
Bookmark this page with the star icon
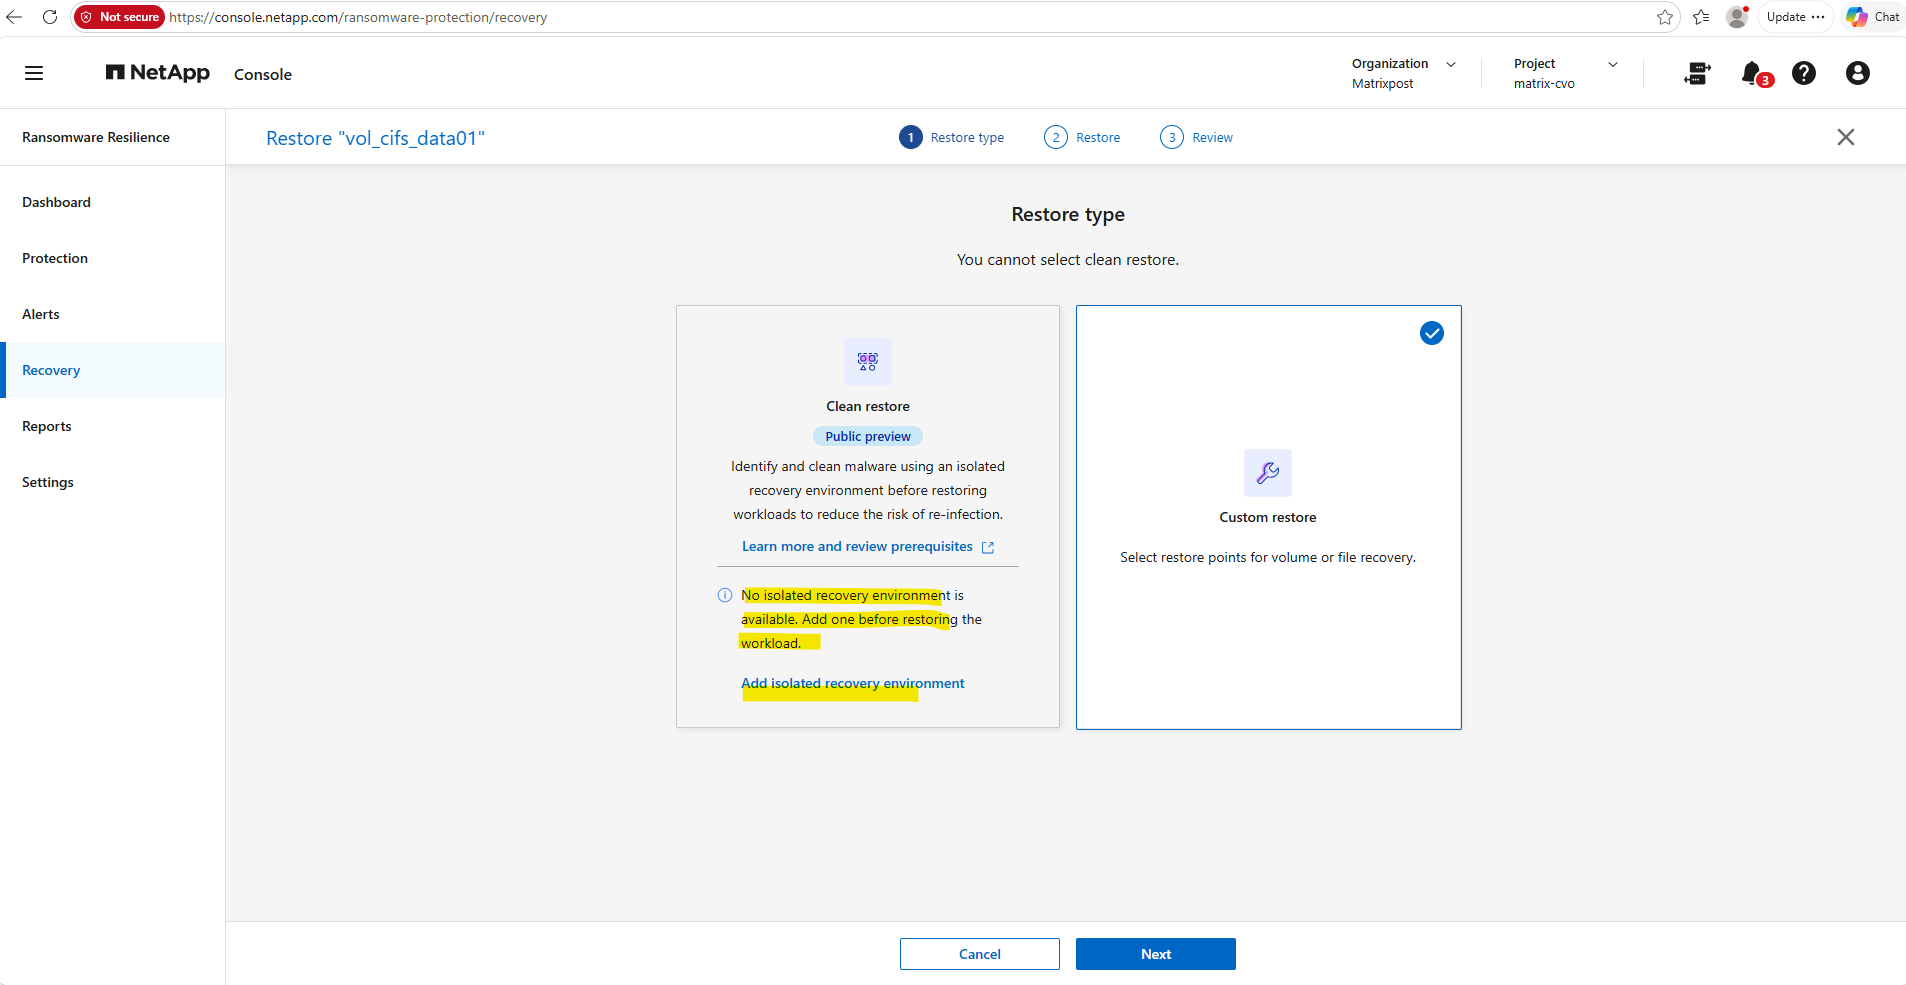click(1665, 17)
